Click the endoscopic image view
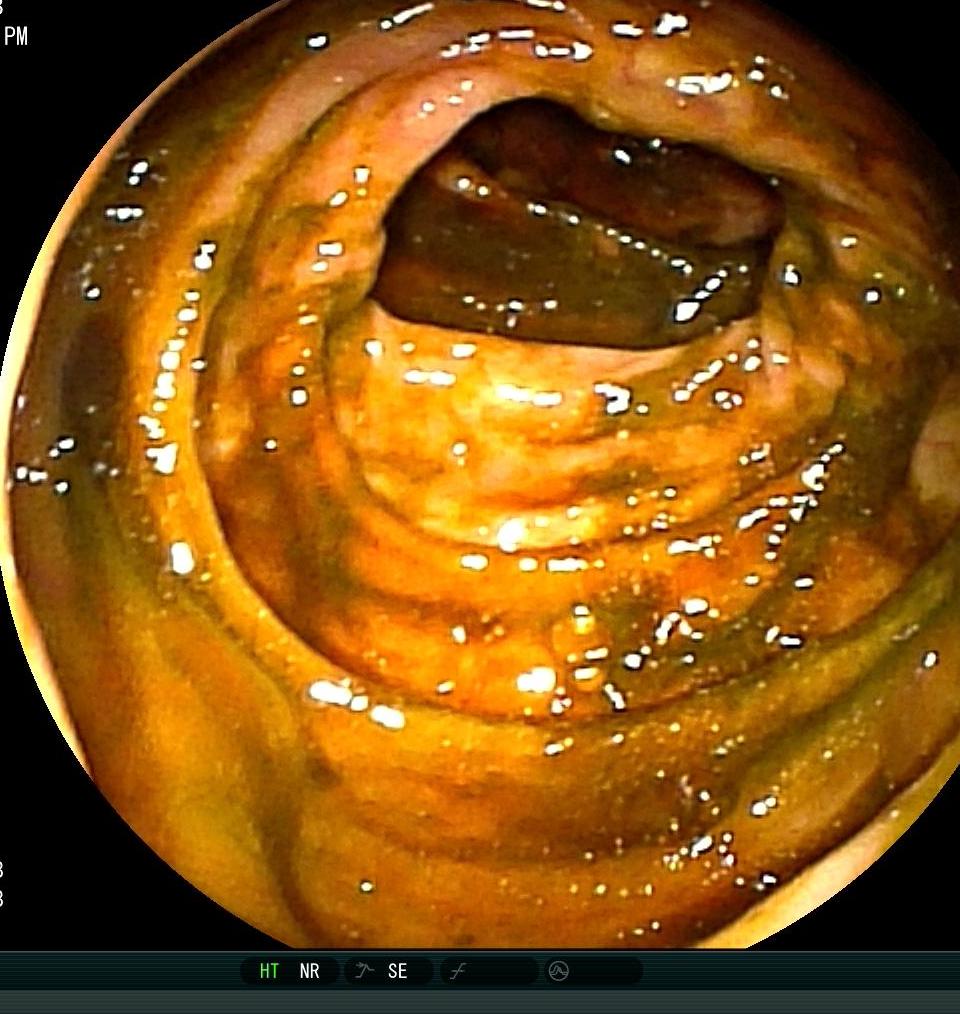960x1014 pixels. coord(480,474)
